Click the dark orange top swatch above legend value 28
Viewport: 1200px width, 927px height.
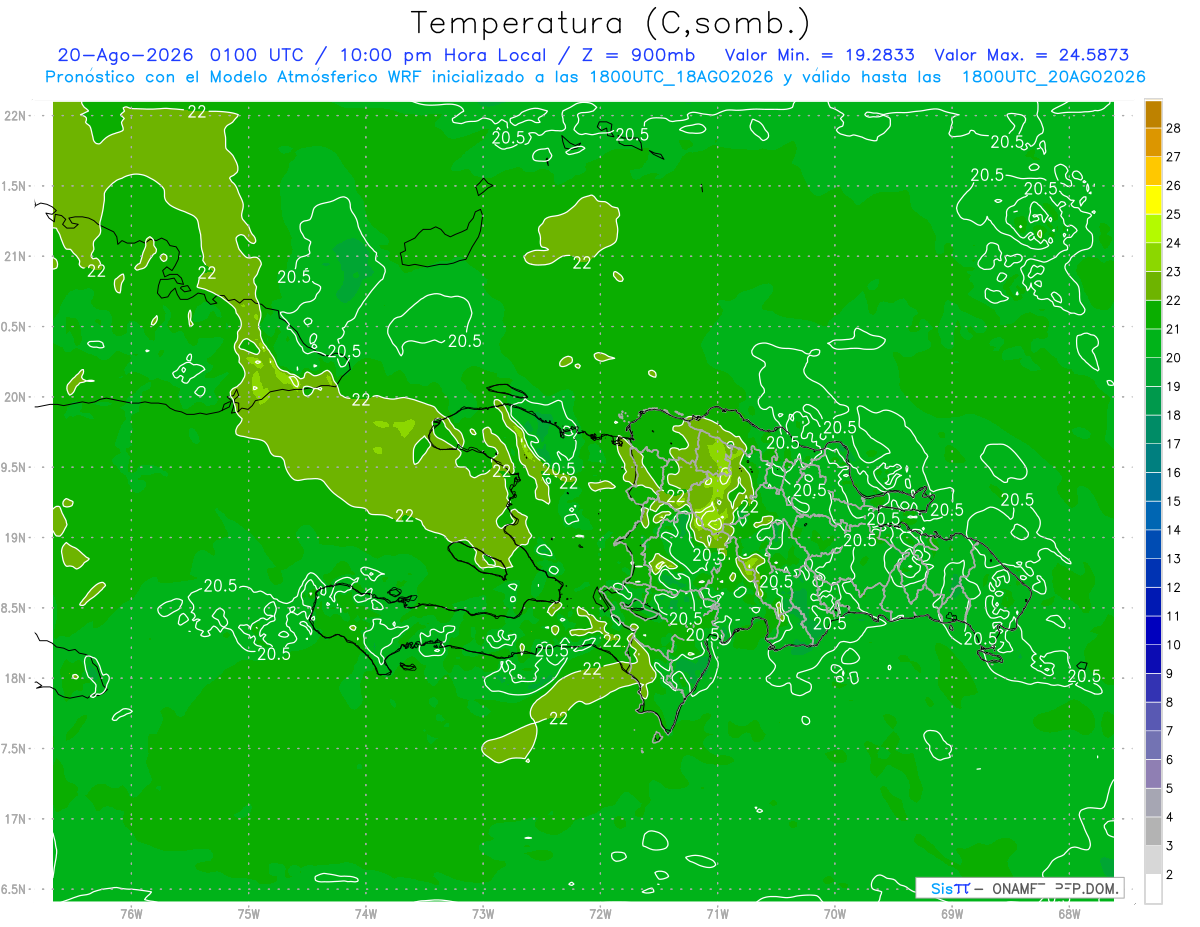click(1153, 114)
